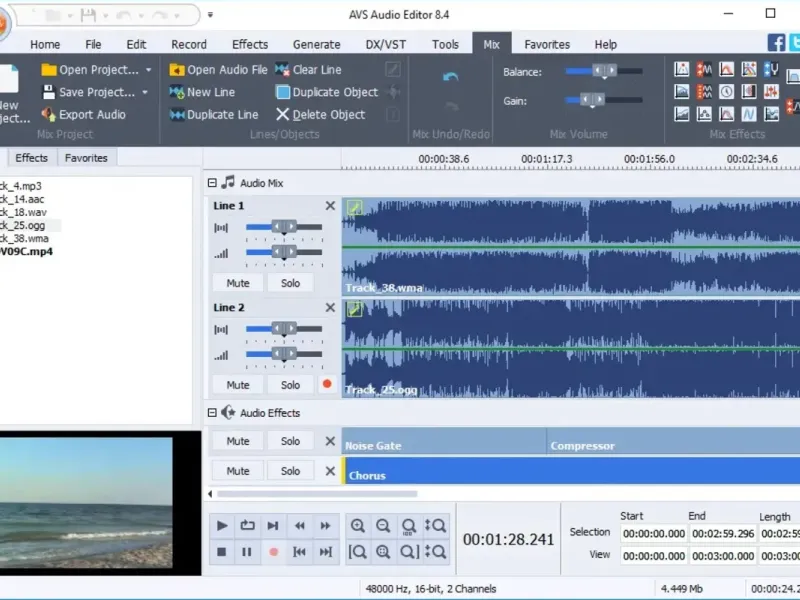
Task: Collapse the Audio Effects section
Action: click(212, 413)
